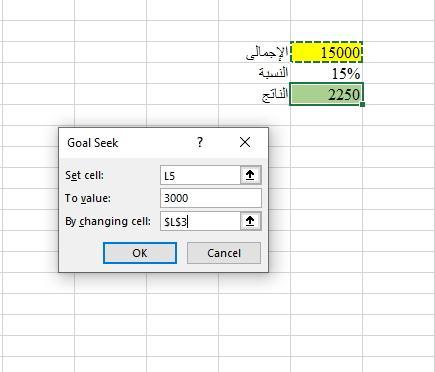Select the cell showing 15%
The height and width of the screenshot is (372, 435).
(x=326, y=73)
